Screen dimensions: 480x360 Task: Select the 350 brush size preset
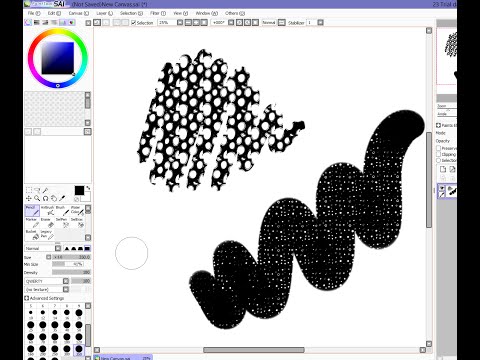79,349
